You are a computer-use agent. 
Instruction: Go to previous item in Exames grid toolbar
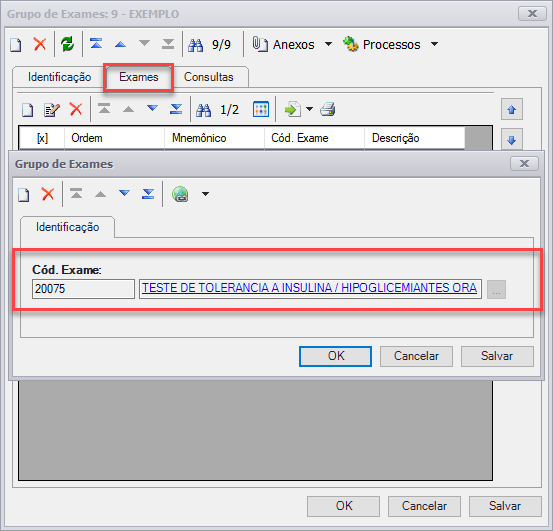tap(128, 109)
